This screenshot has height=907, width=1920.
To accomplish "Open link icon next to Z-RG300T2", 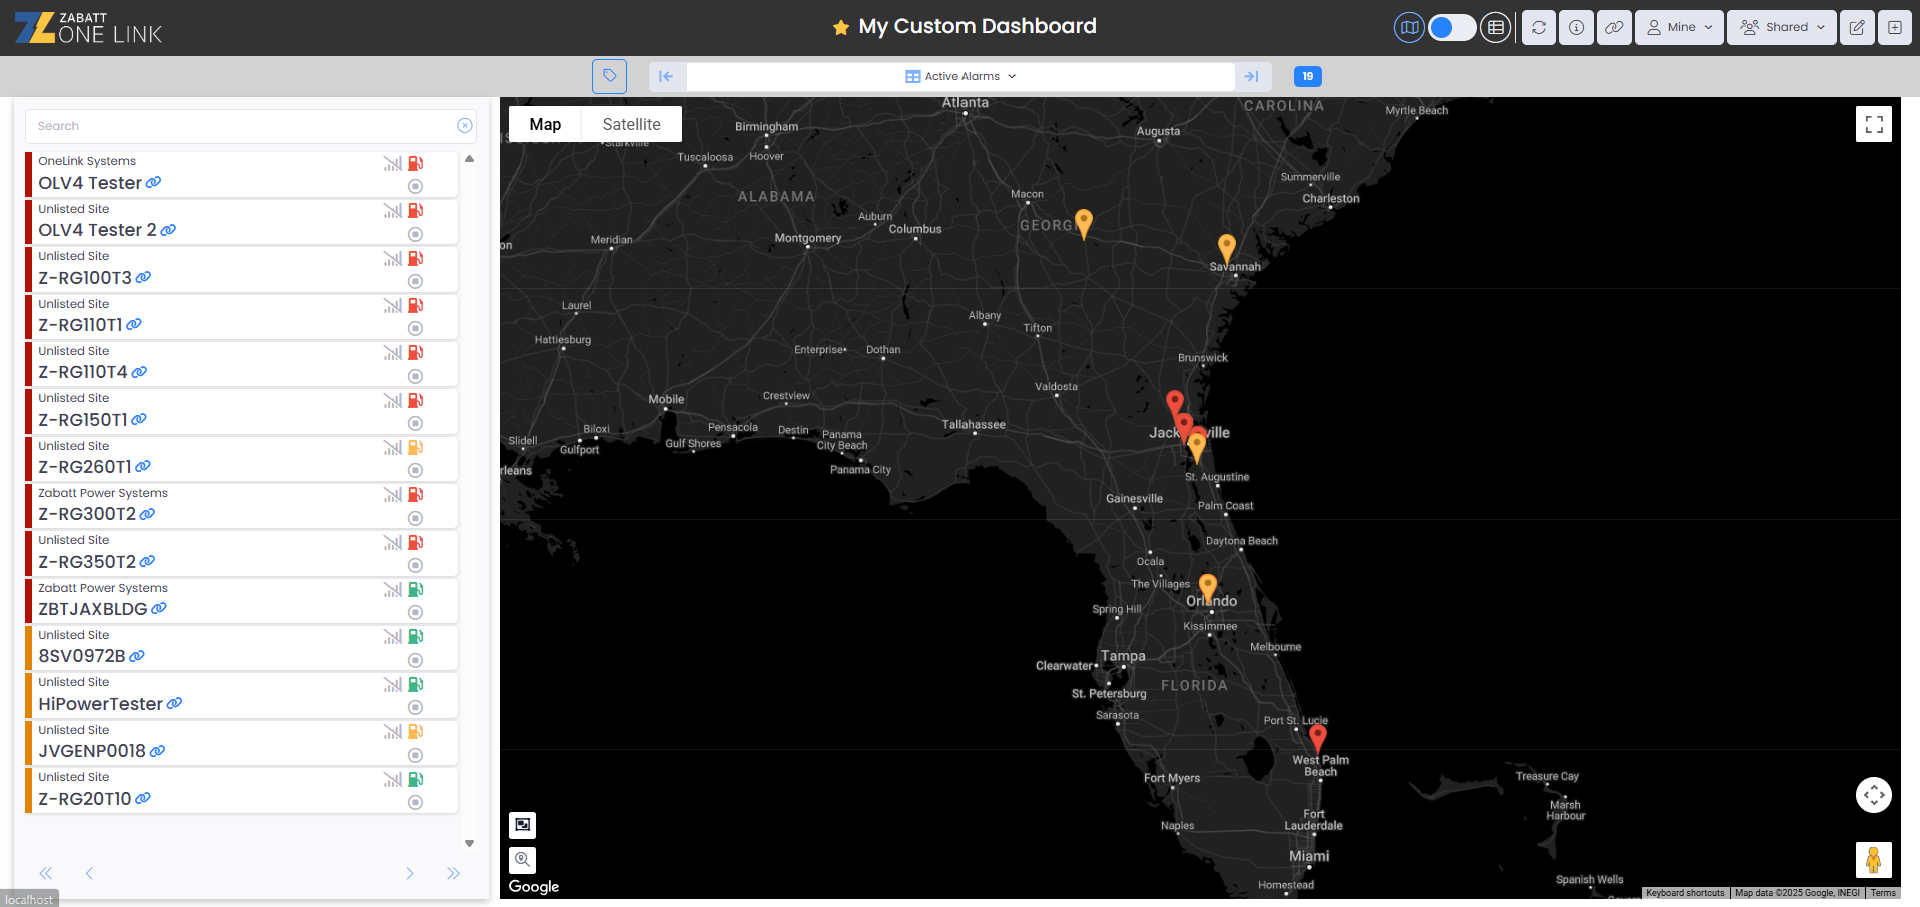I will click(147, 514).
